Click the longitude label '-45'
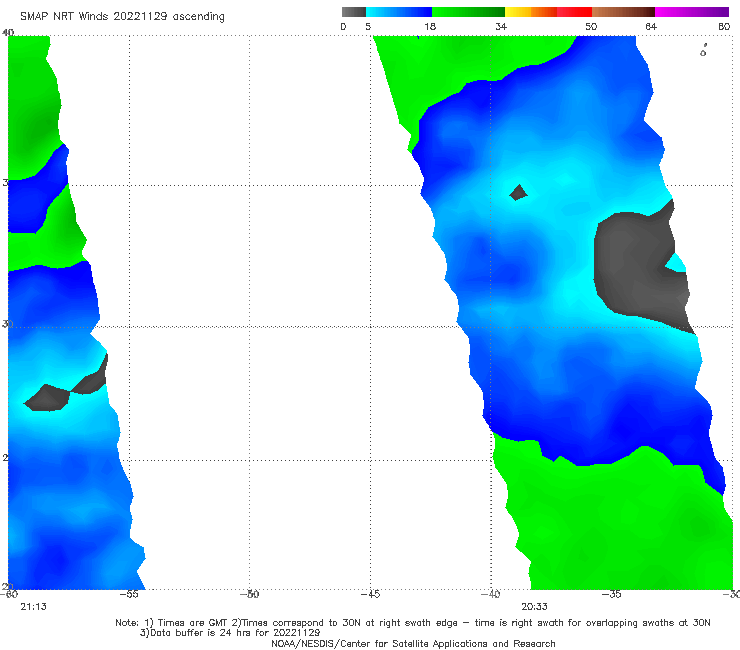 pos(370,594)
